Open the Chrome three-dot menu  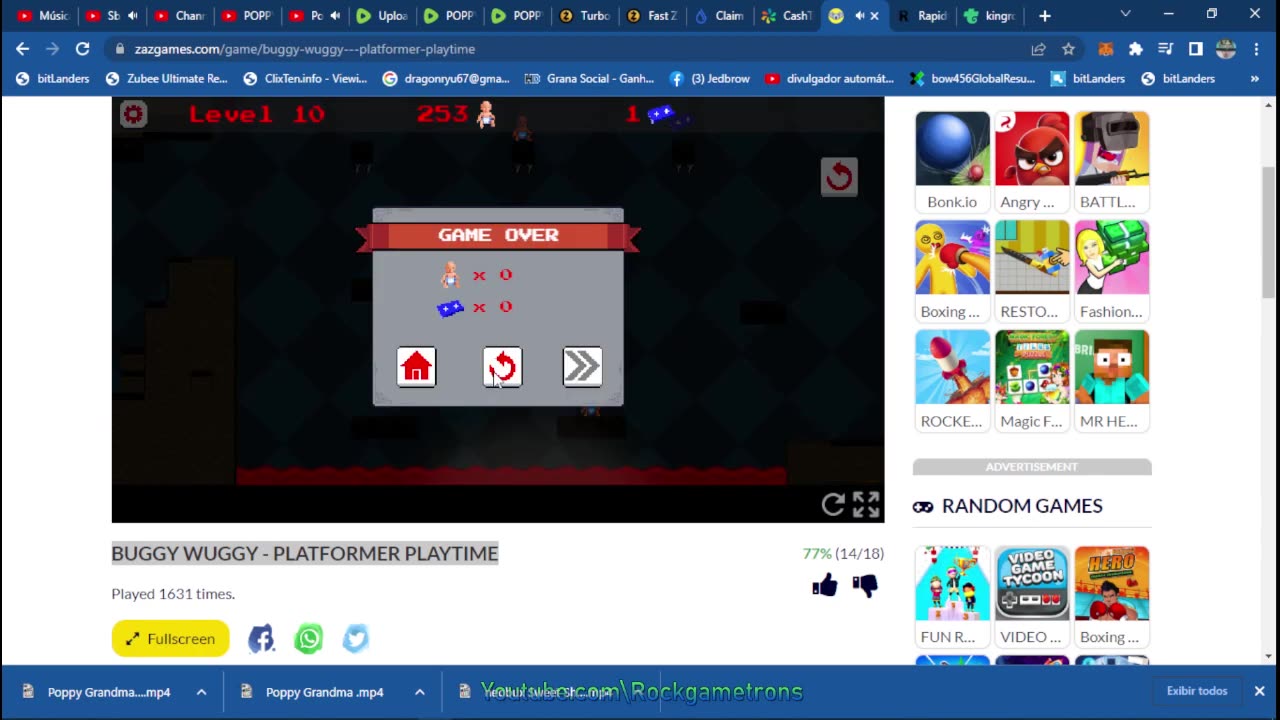[1257, 48]
